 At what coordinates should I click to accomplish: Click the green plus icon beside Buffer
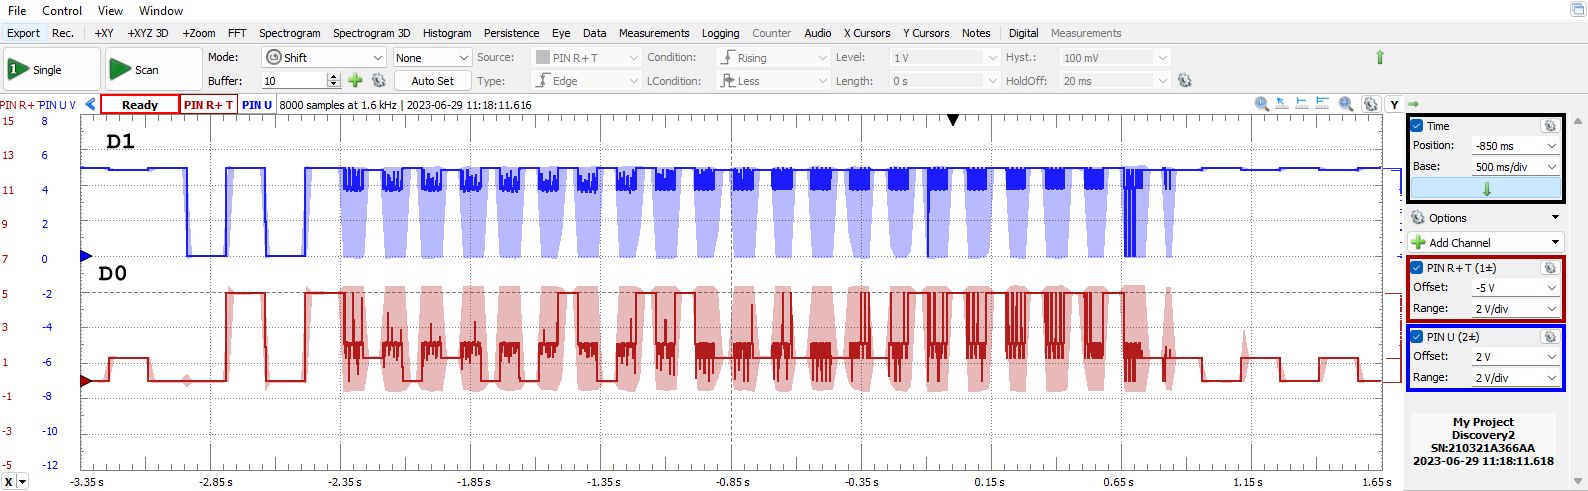(355, 81)
